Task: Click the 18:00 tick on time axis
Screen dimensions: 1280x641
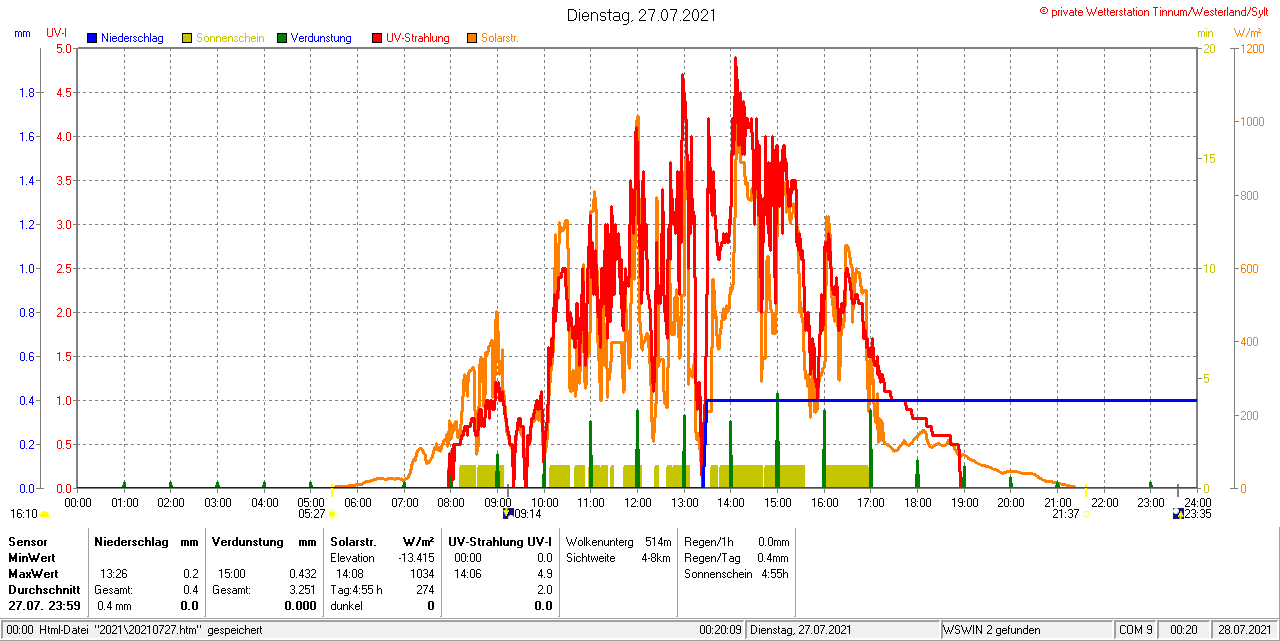Action: [x=917, y=502]
